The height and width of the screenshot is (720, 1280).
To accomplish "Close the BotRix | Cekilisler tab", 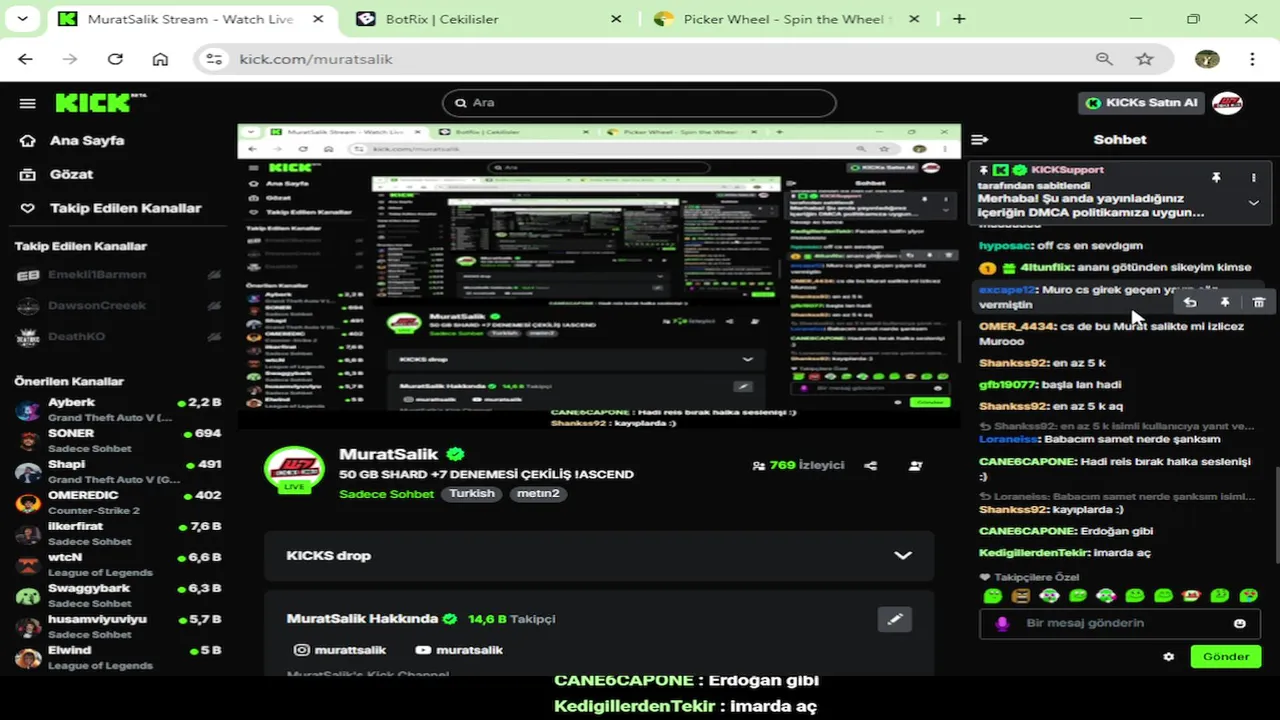I will [x=616, y=19].
